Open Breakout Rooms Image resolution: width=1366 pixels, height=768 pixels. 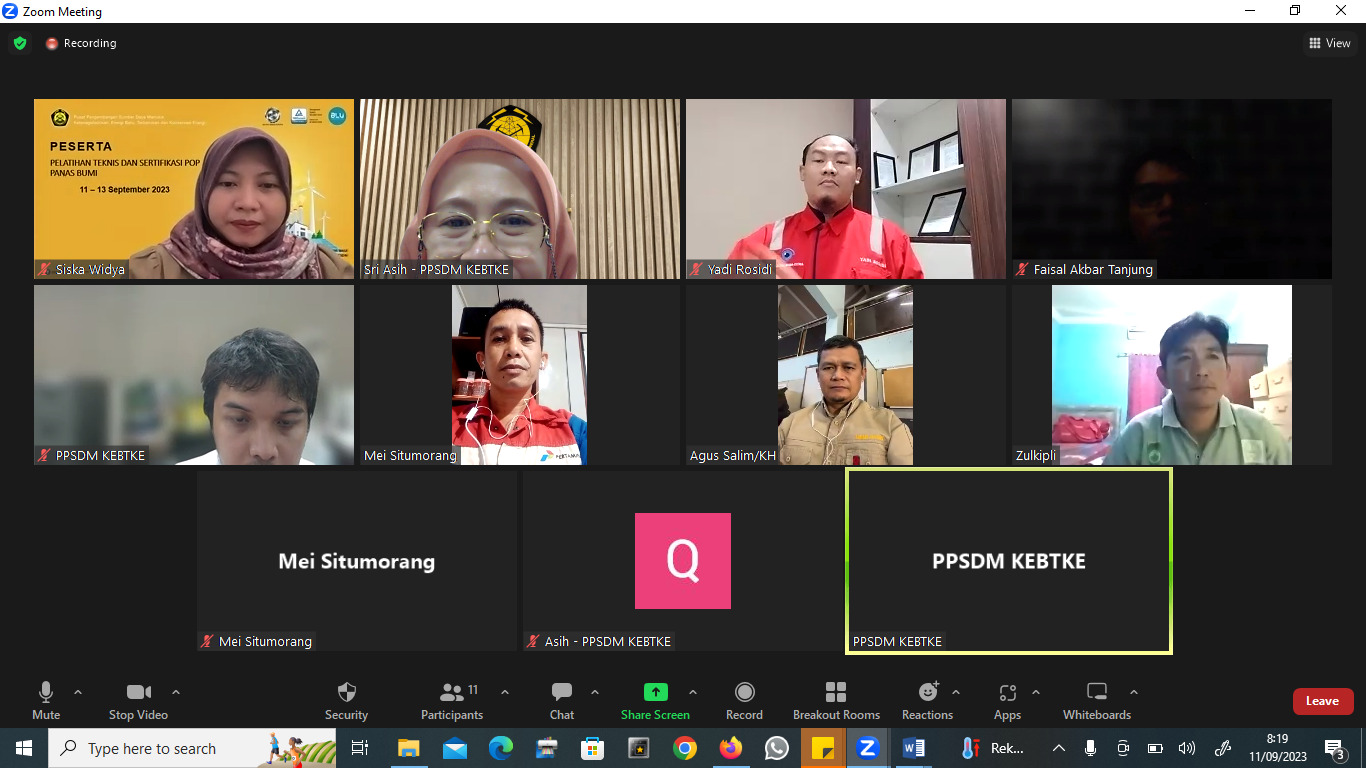click(836, 700)
